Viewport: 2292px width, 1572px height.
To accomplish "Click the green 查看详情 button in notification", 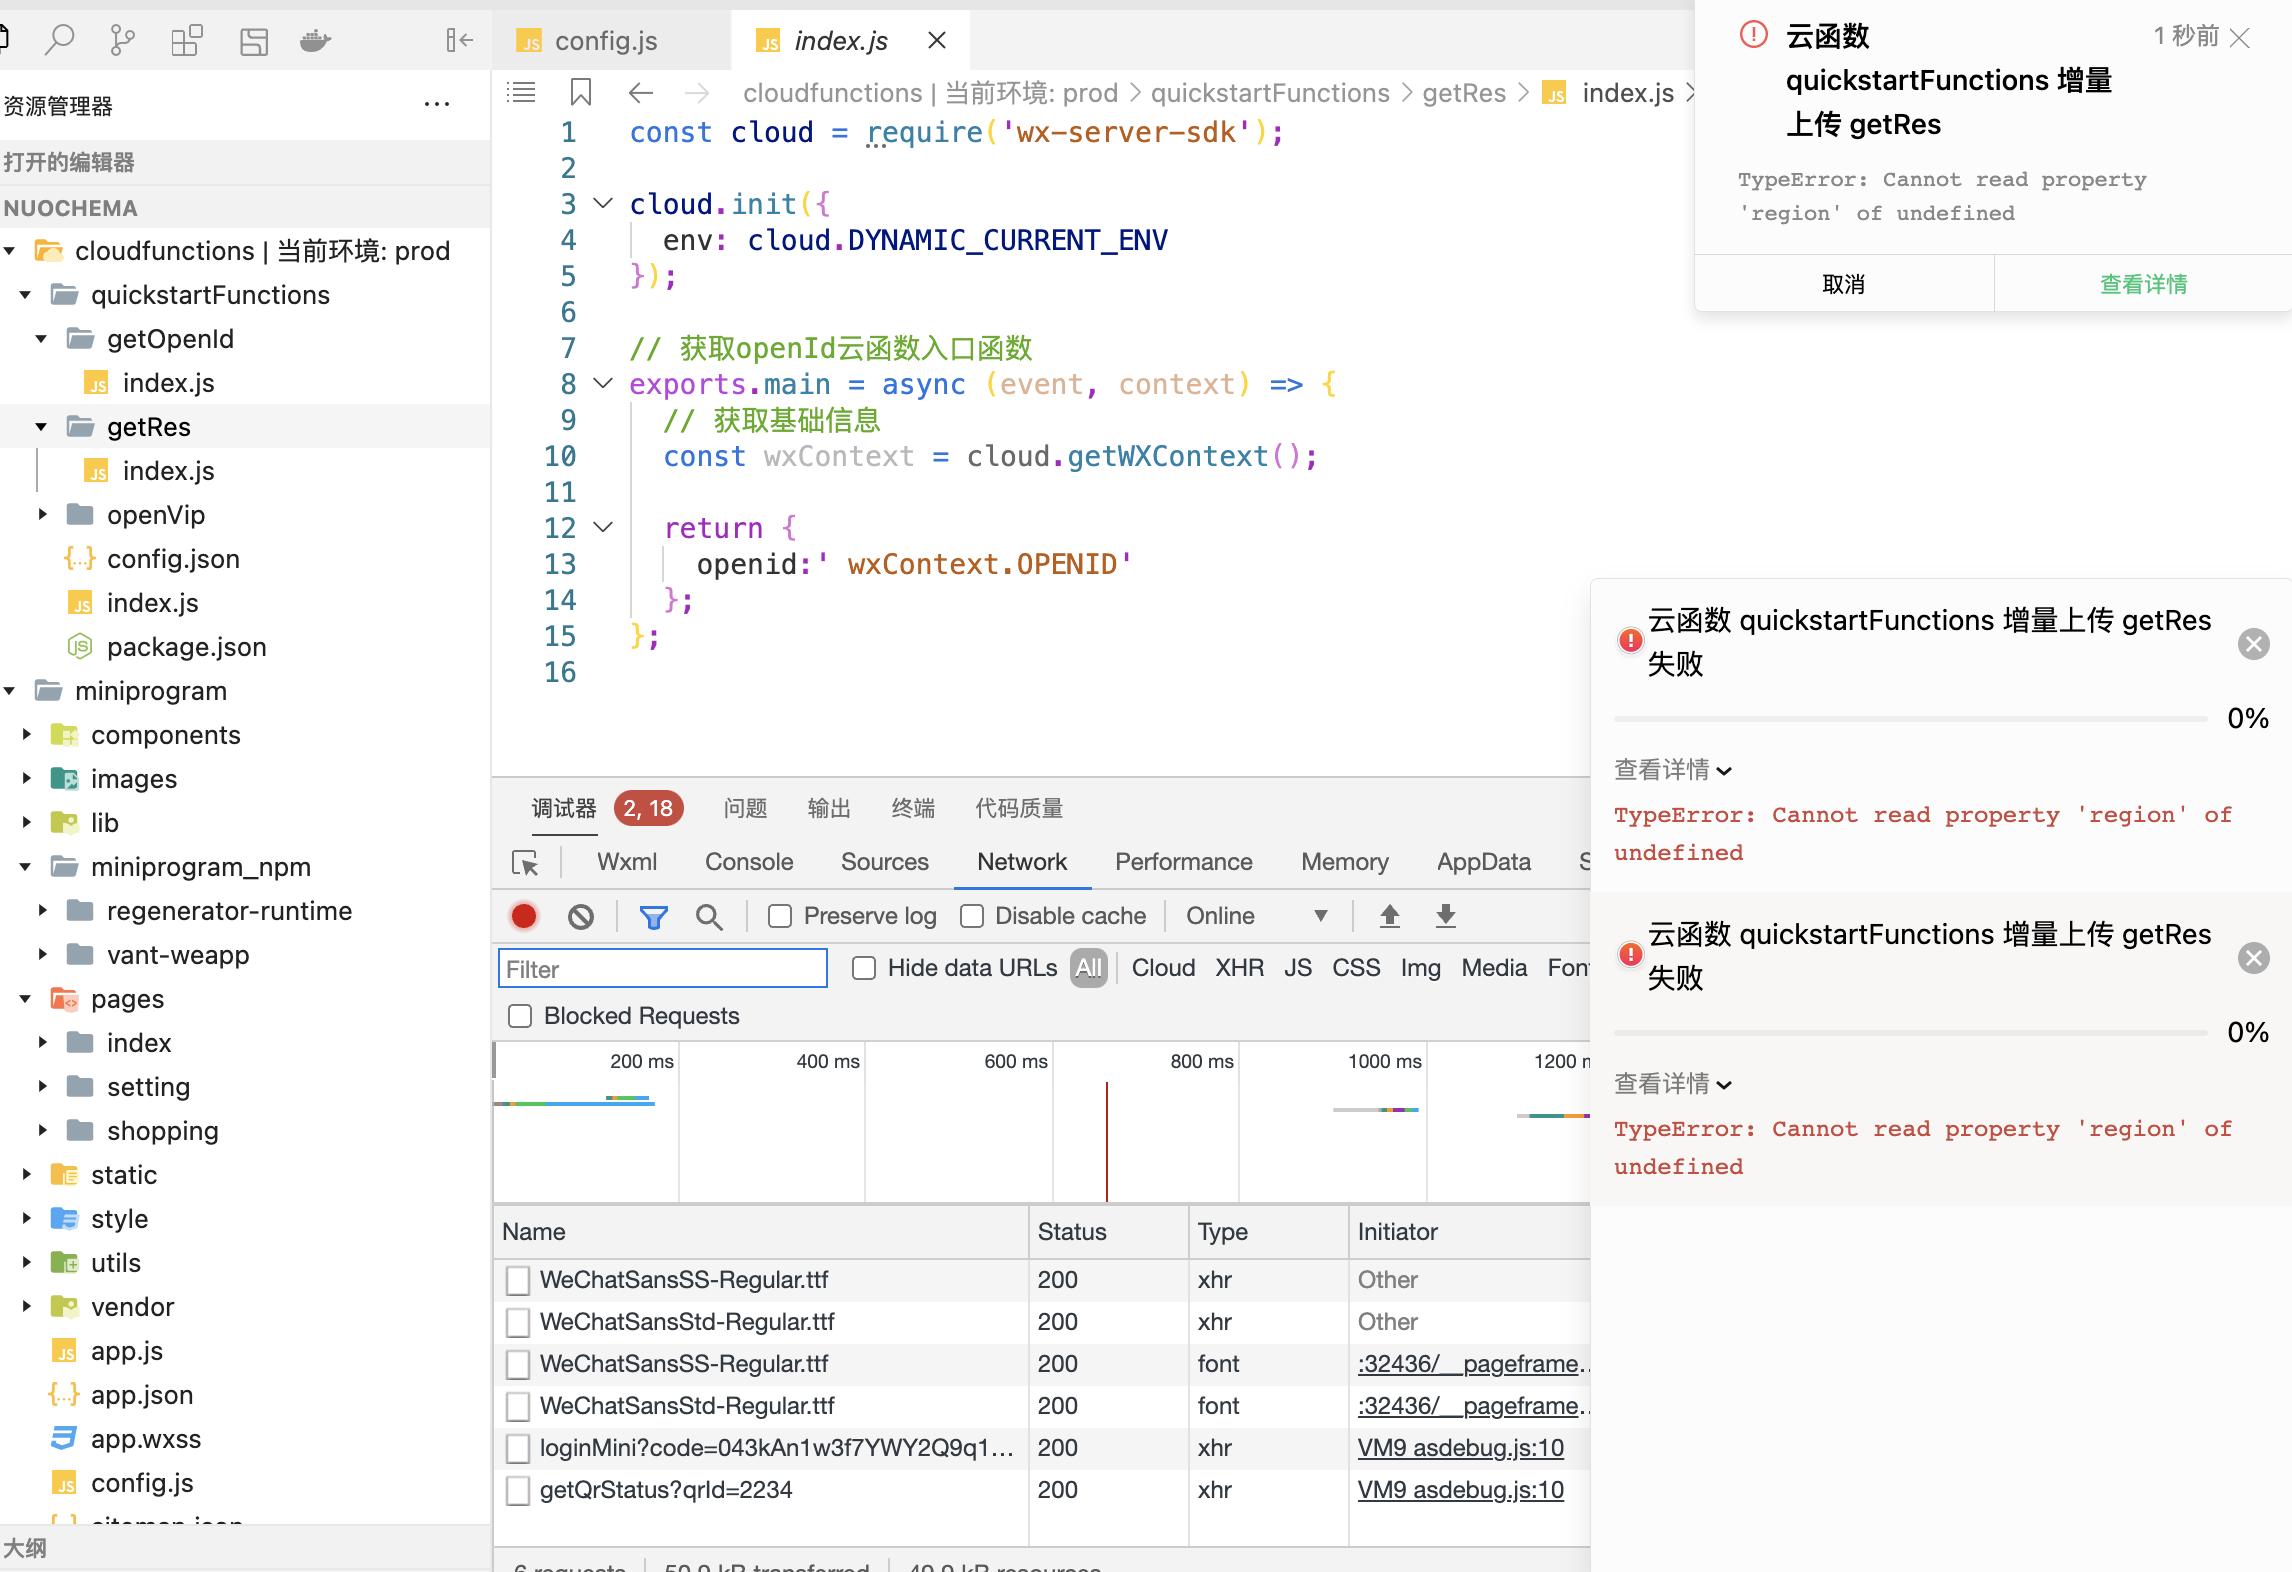I will click(x=2143, y=284).
